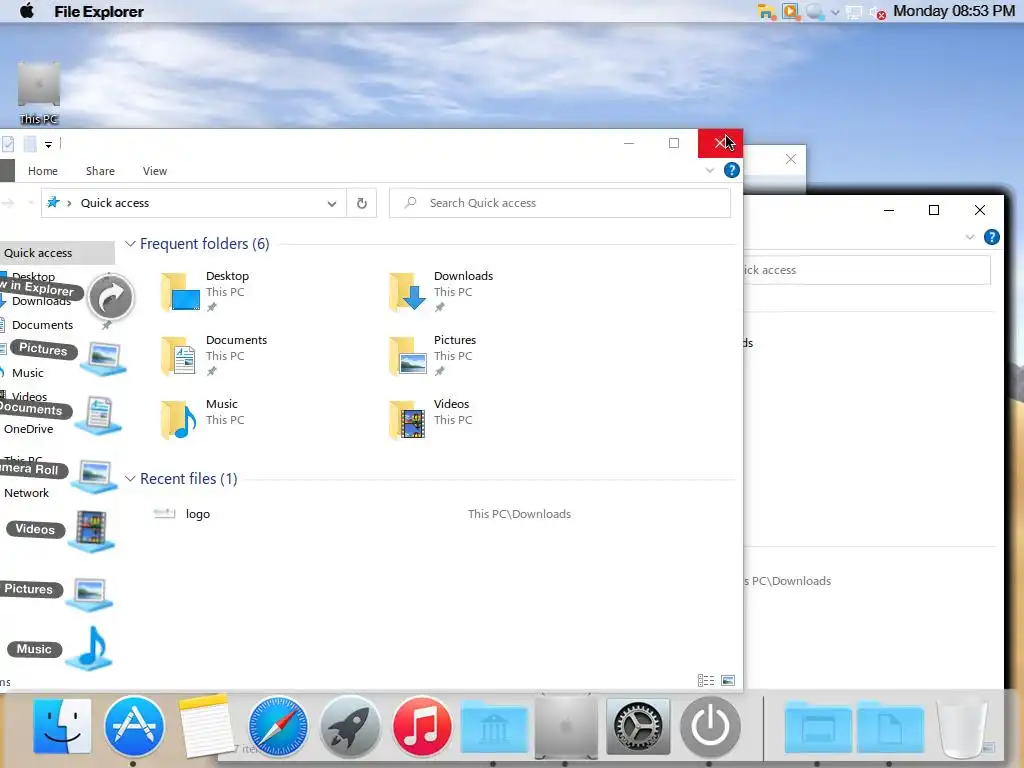Open Quick Access Toolbar customize dropdown
The width and height of the screenshot is (1024, 768).
click(x=48, y=144)
